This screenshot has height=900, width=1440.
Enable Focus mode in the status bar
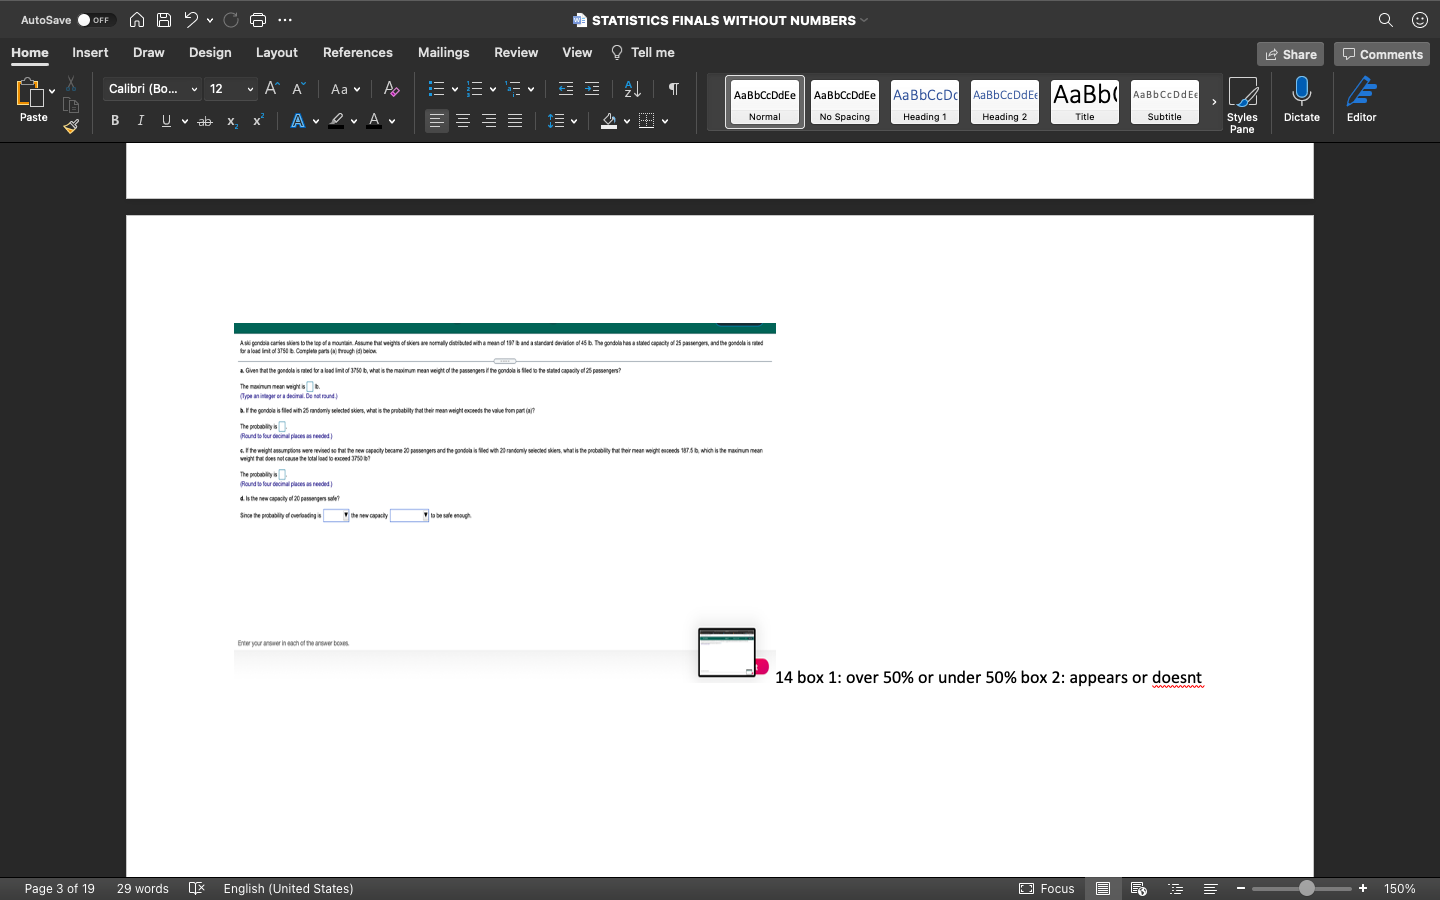pyautogui.click(x=1046, y=888)
